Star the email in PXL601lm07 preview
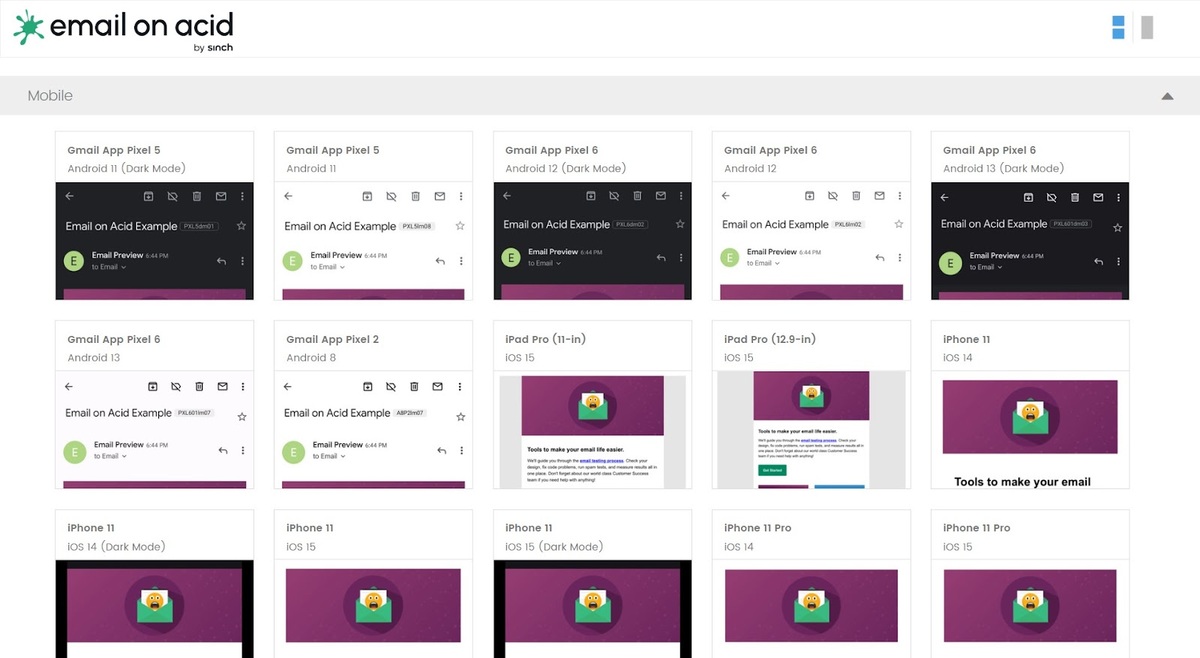Viewport: 1200px width, 658px height. click(242, 416)
